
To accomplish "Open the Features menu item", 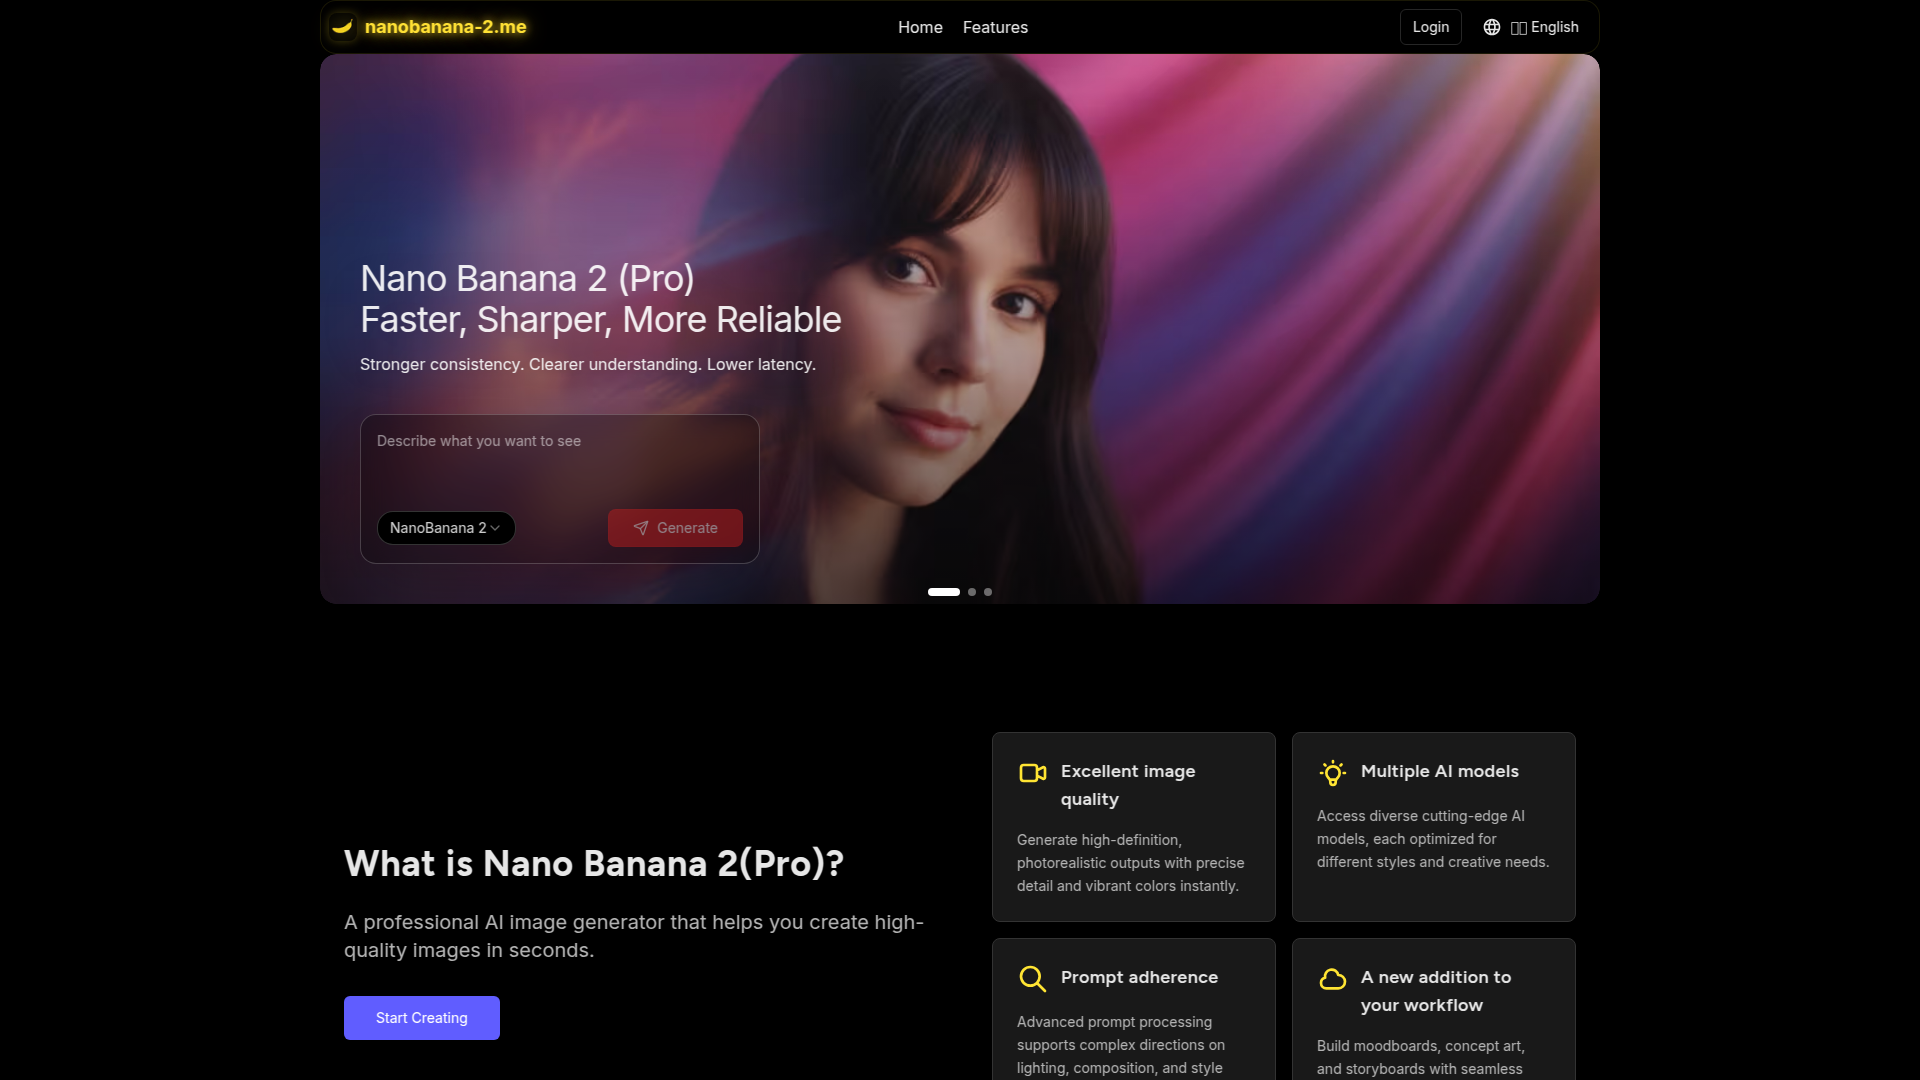I will [x=995, y=27].
